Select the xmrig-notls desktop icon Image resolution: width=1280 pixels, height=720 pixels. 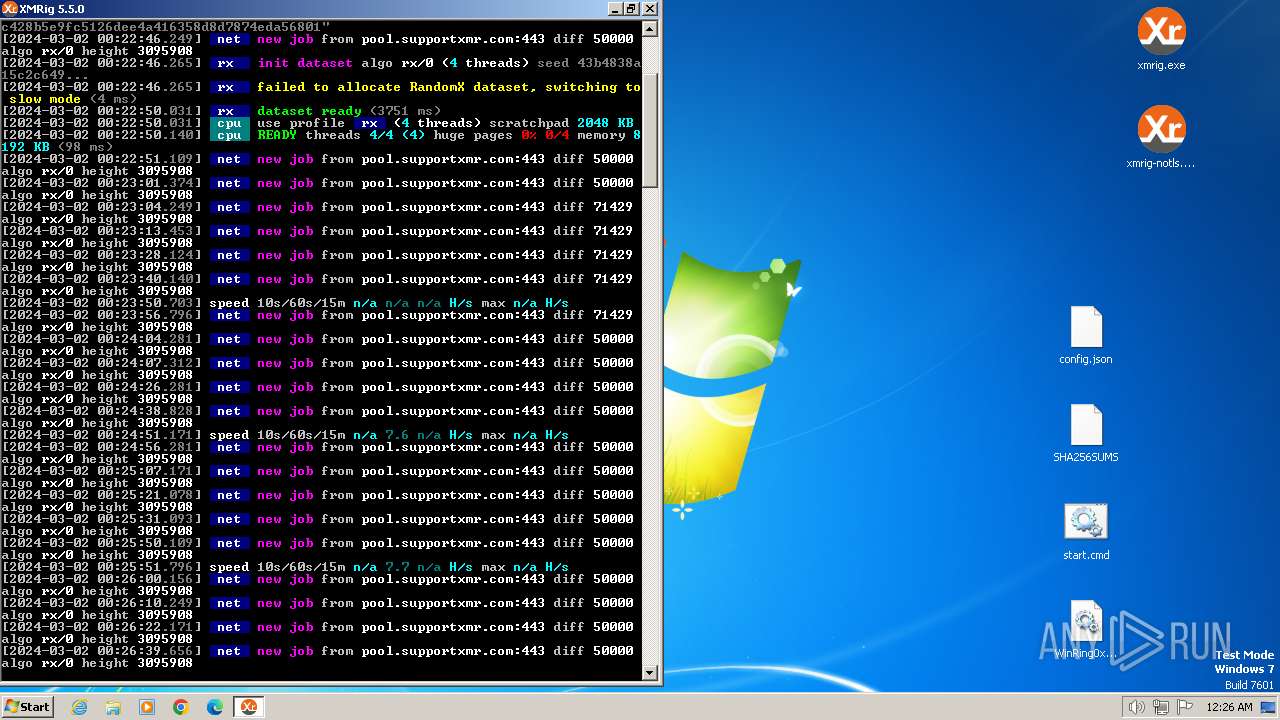1161,138
